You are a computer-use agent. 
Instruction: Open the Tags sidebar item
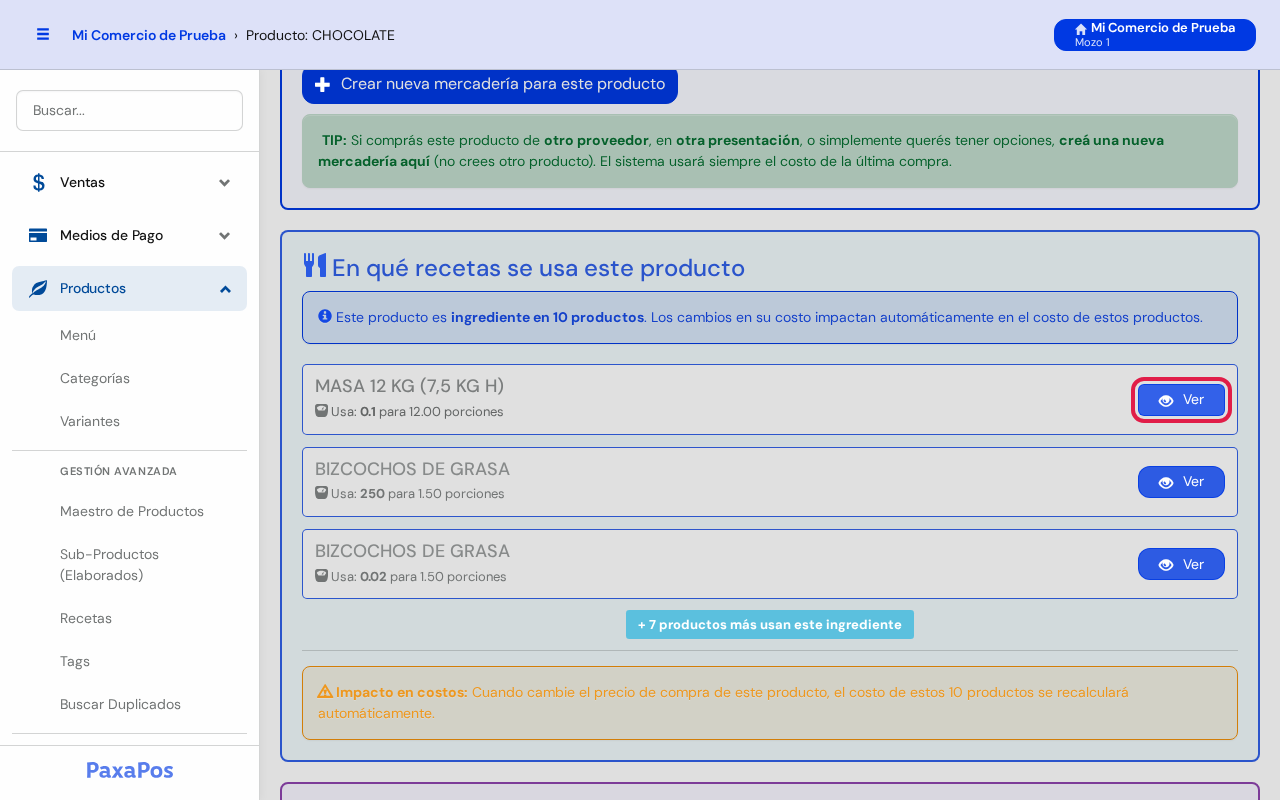[75, 661]
